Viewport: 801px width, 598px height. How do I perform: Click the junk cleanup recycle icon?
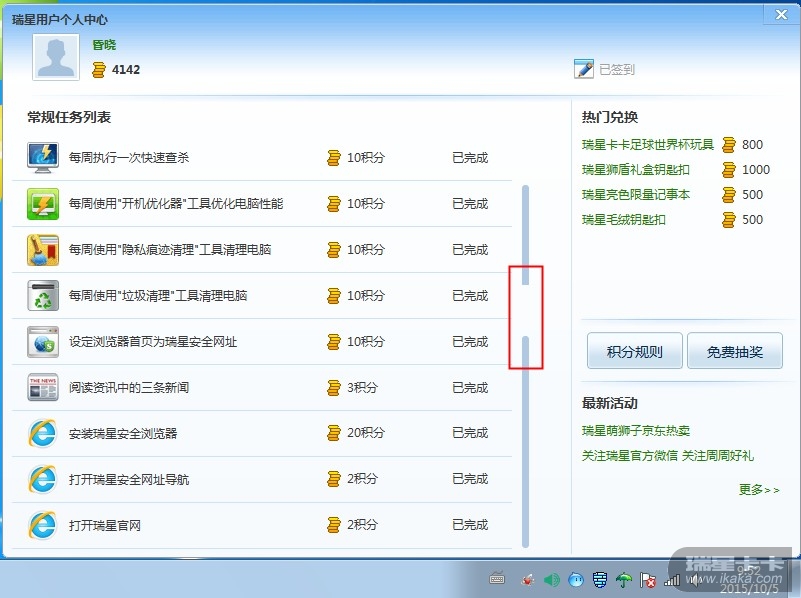point(43,296)
